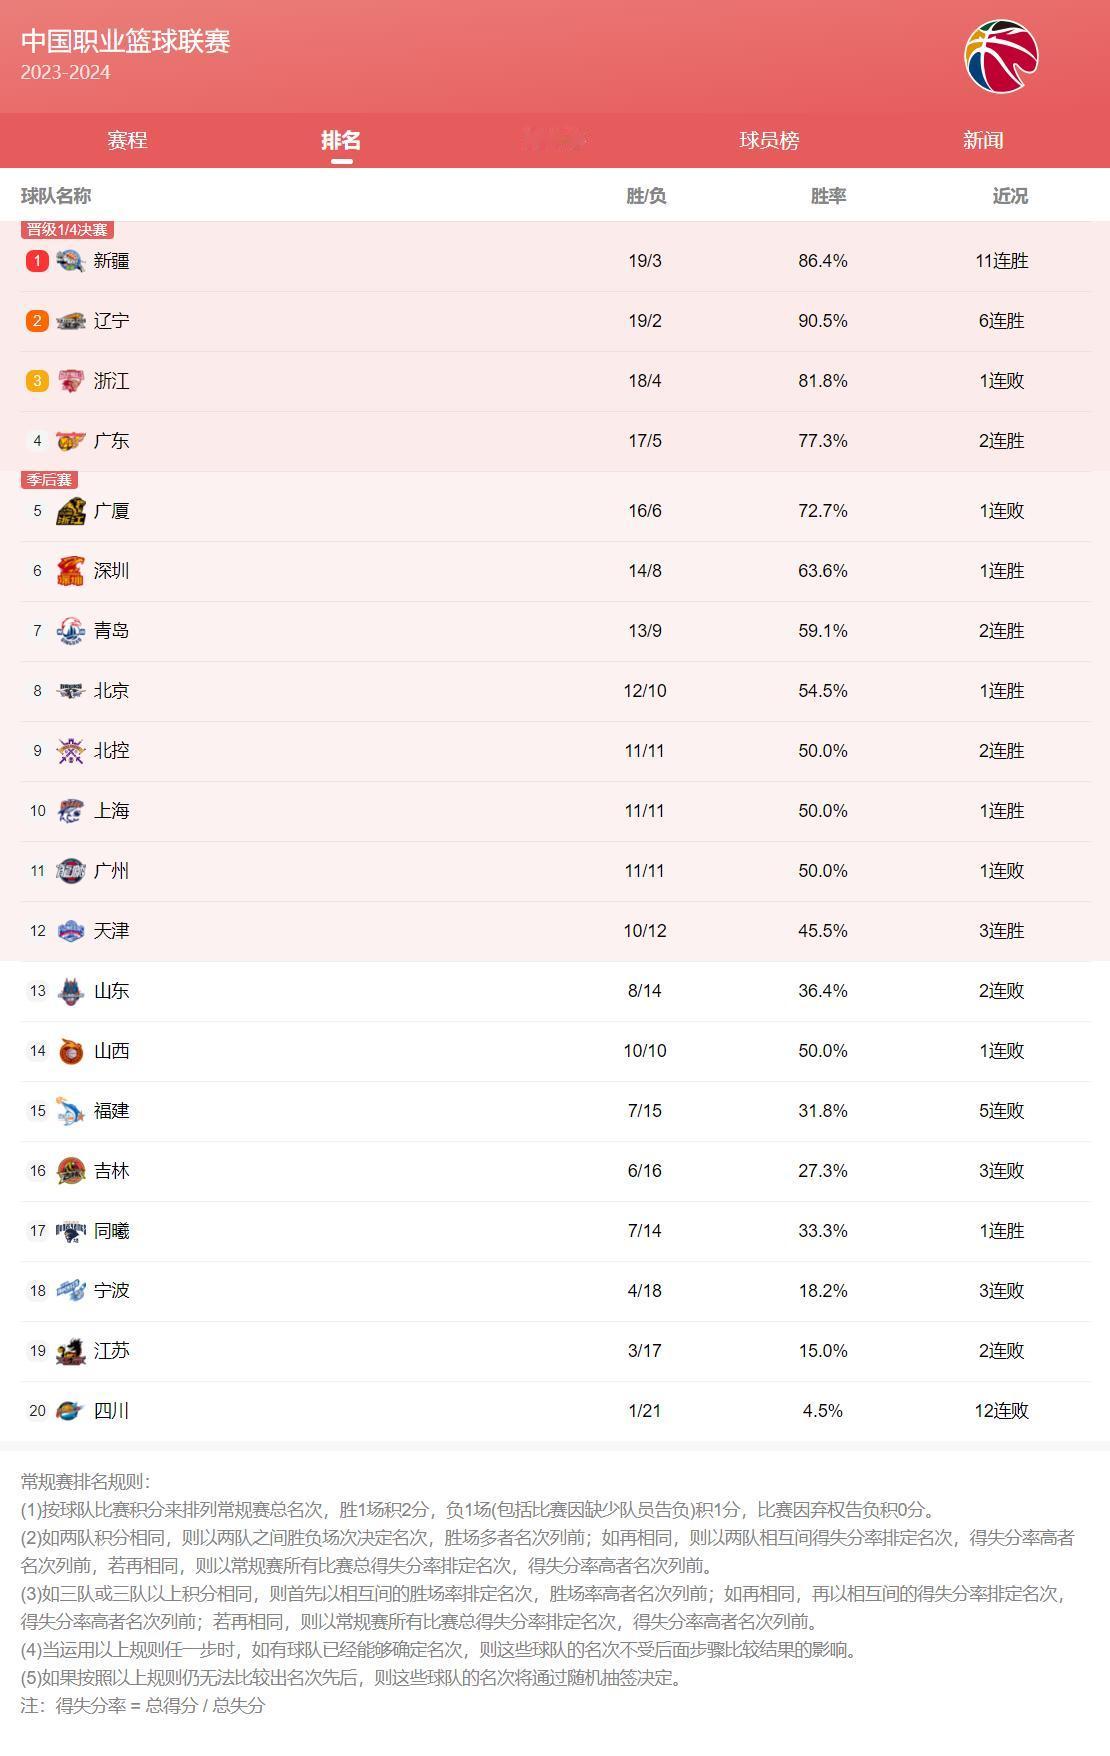Click the 深圳 team logo icon
The image size is (1110, 1756).
coord(70,571)
